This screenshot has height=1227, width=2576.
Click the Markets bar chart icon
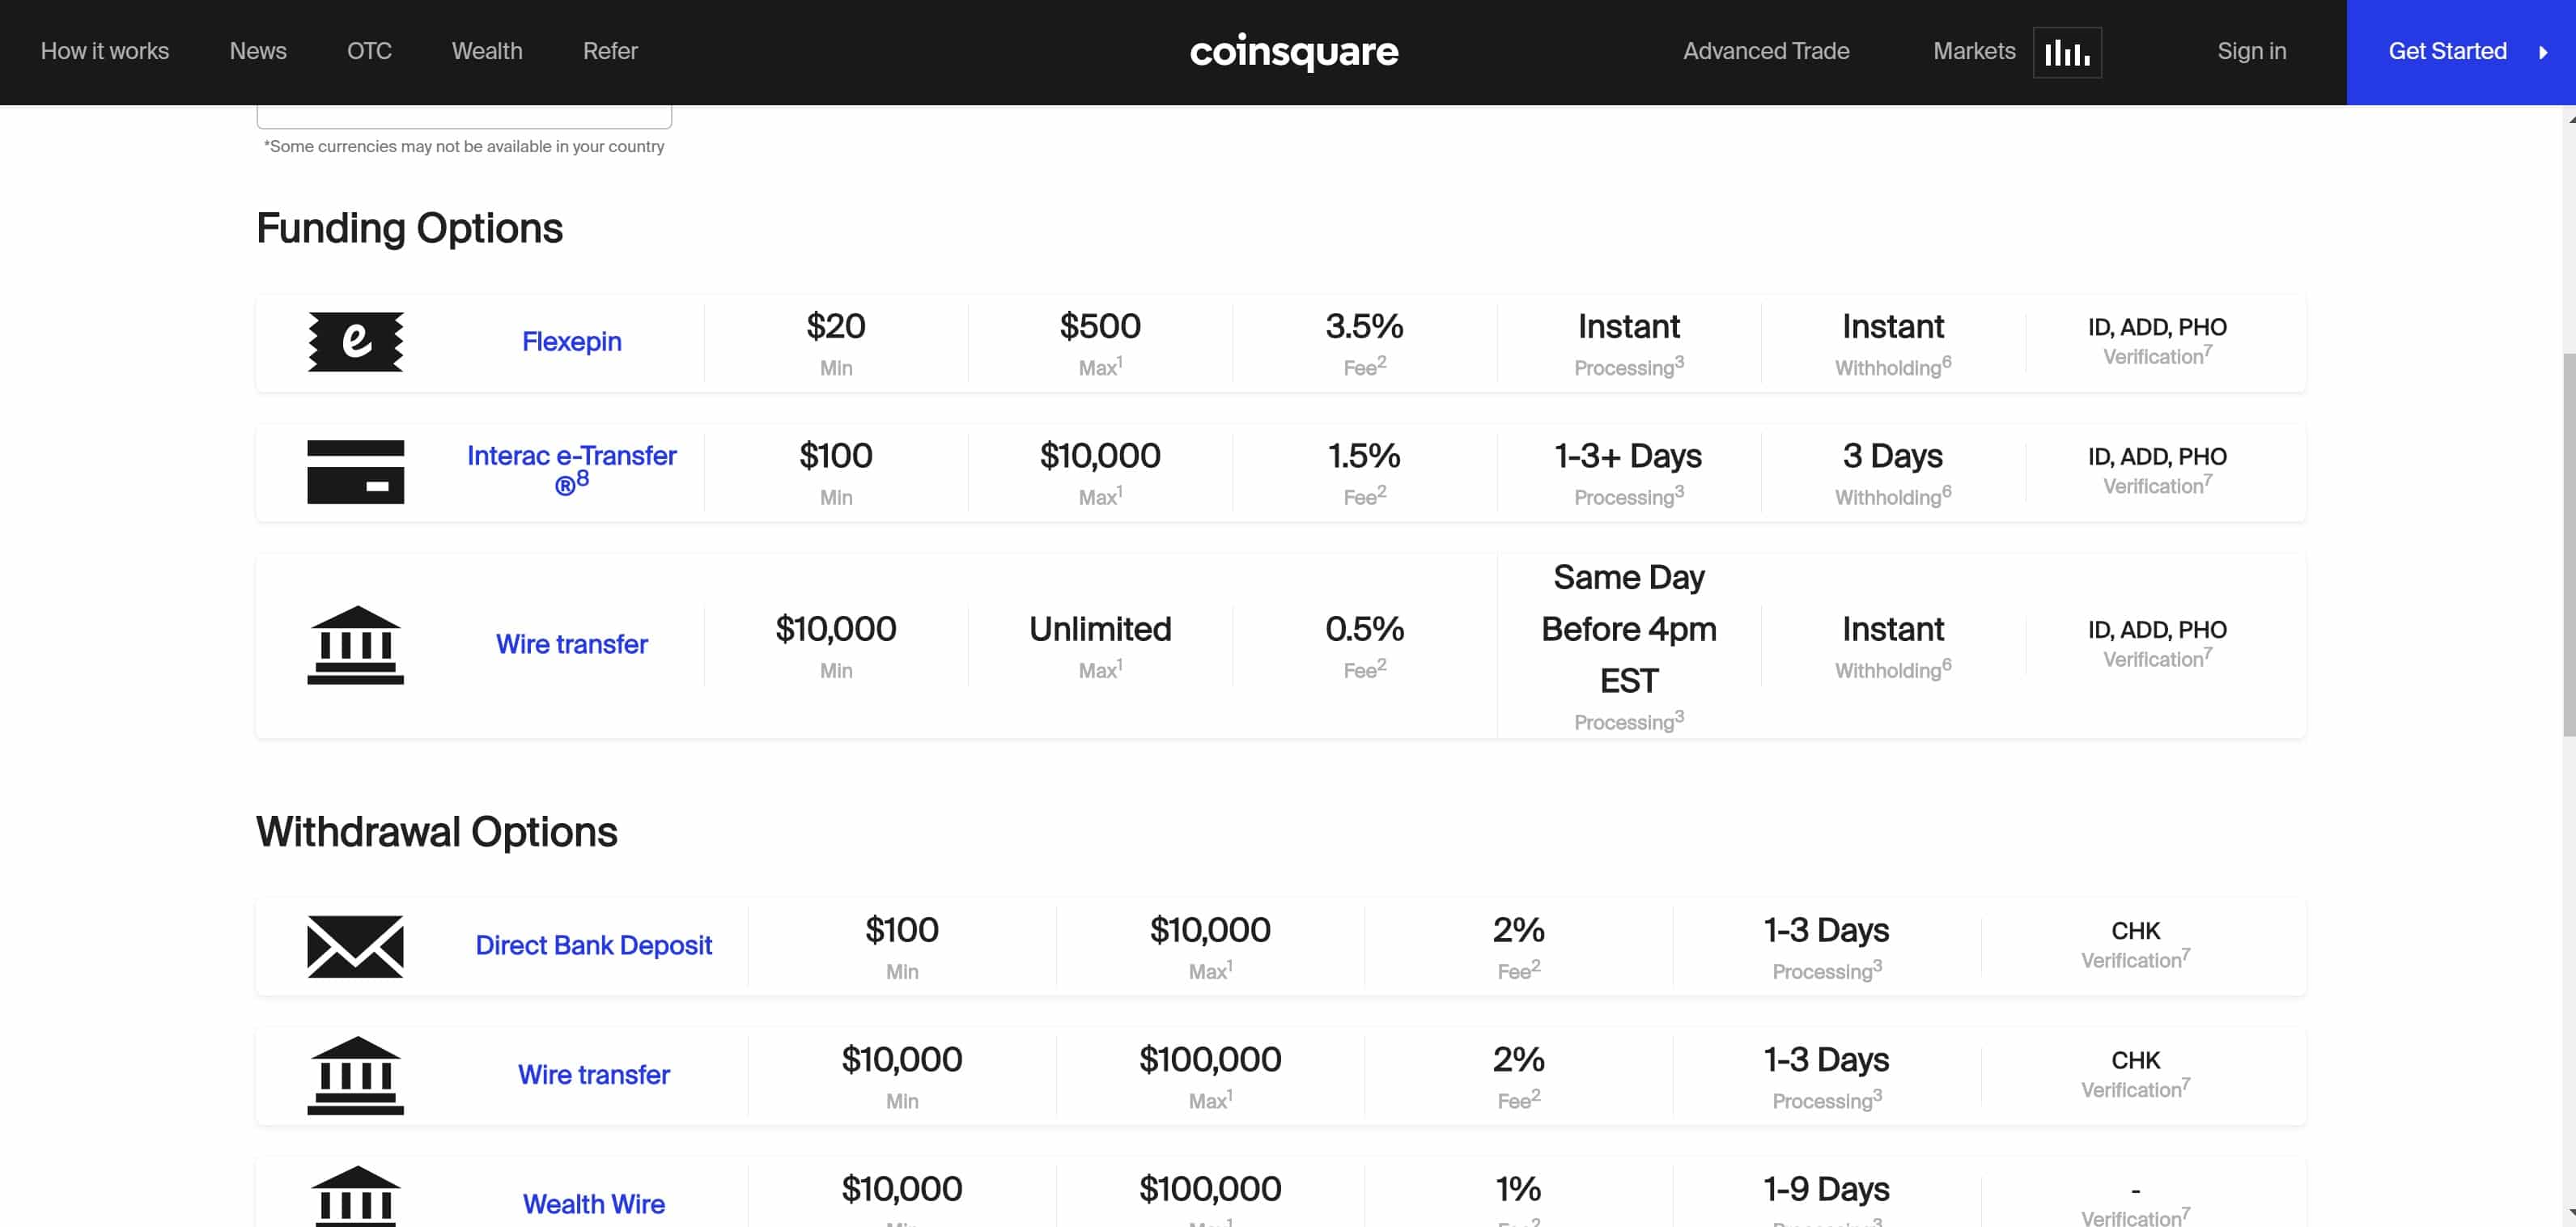click(x=2065, y=51)
